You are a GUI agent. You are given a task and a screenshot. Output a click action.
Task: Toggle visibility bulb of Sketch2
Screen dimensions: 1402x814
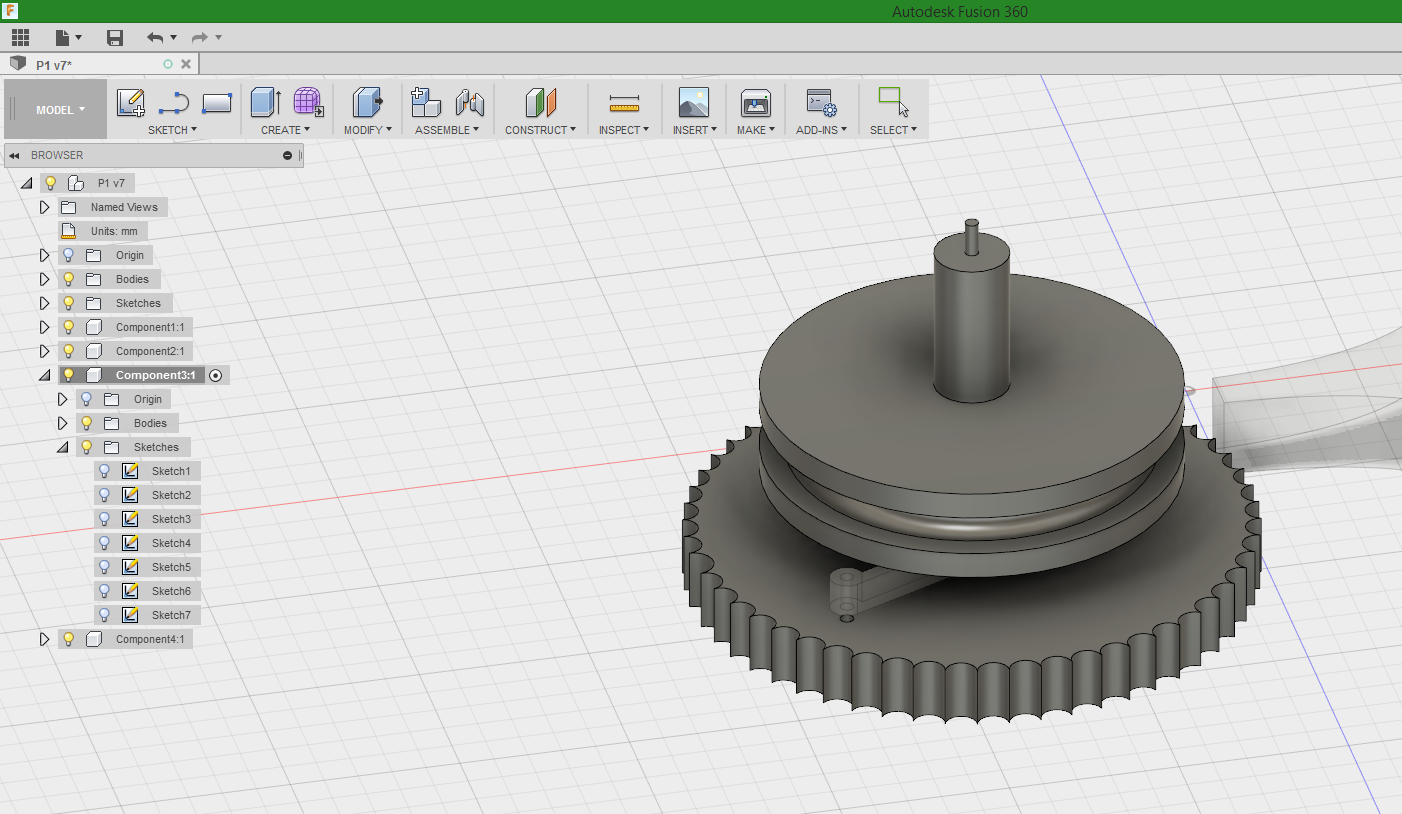tap(105, 495)
